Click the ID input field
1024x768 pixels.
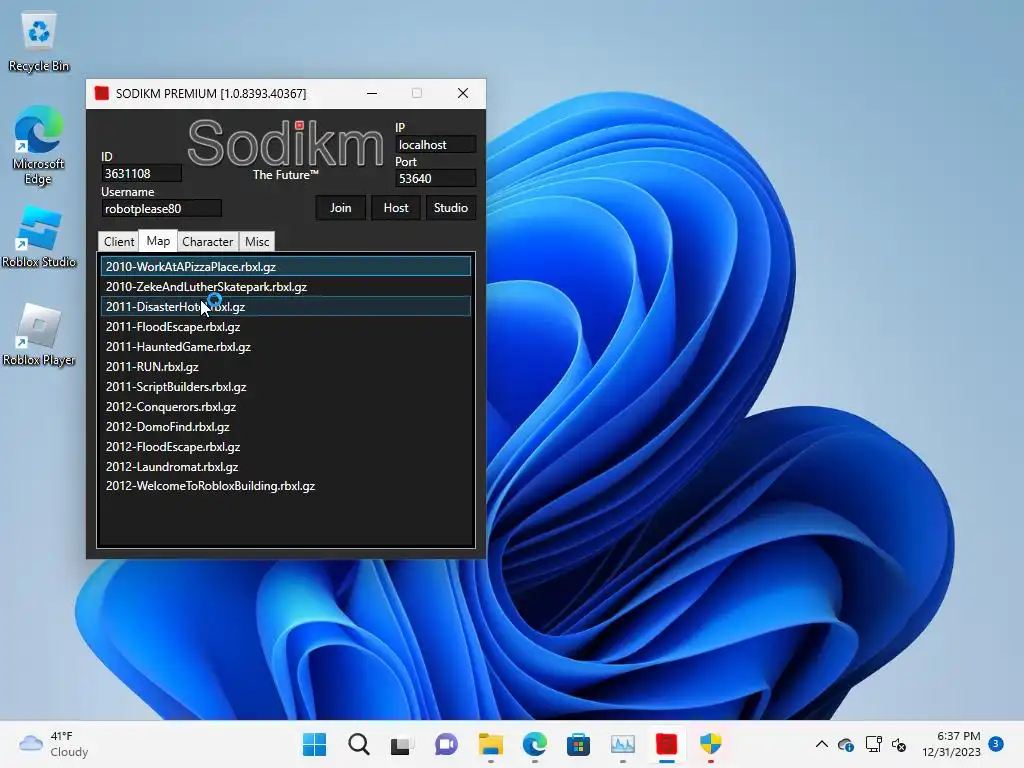pos(141,174)
